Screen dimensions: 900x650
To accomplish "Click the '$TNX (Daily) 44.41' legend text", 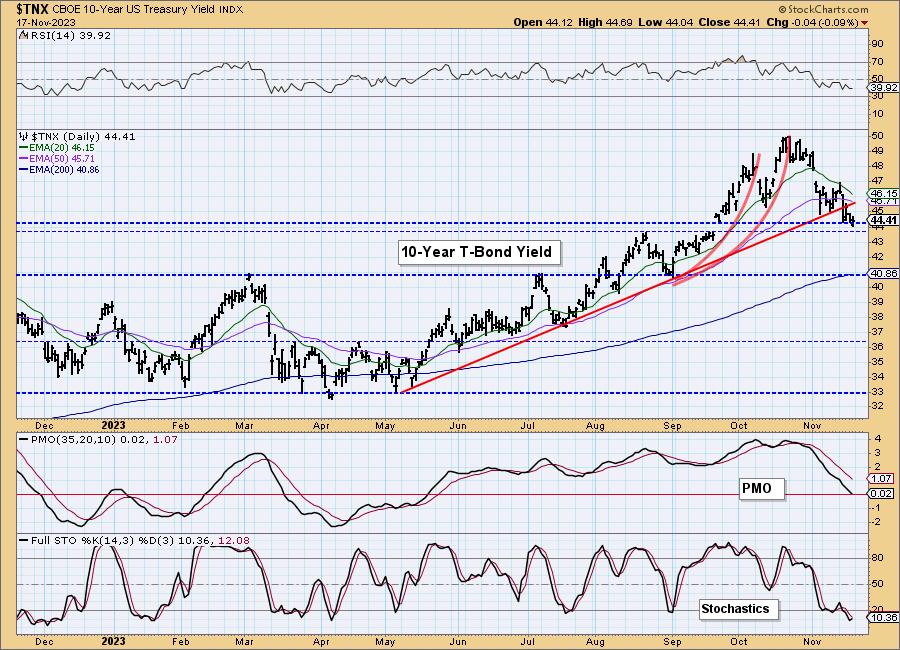I will click(83, 137).
